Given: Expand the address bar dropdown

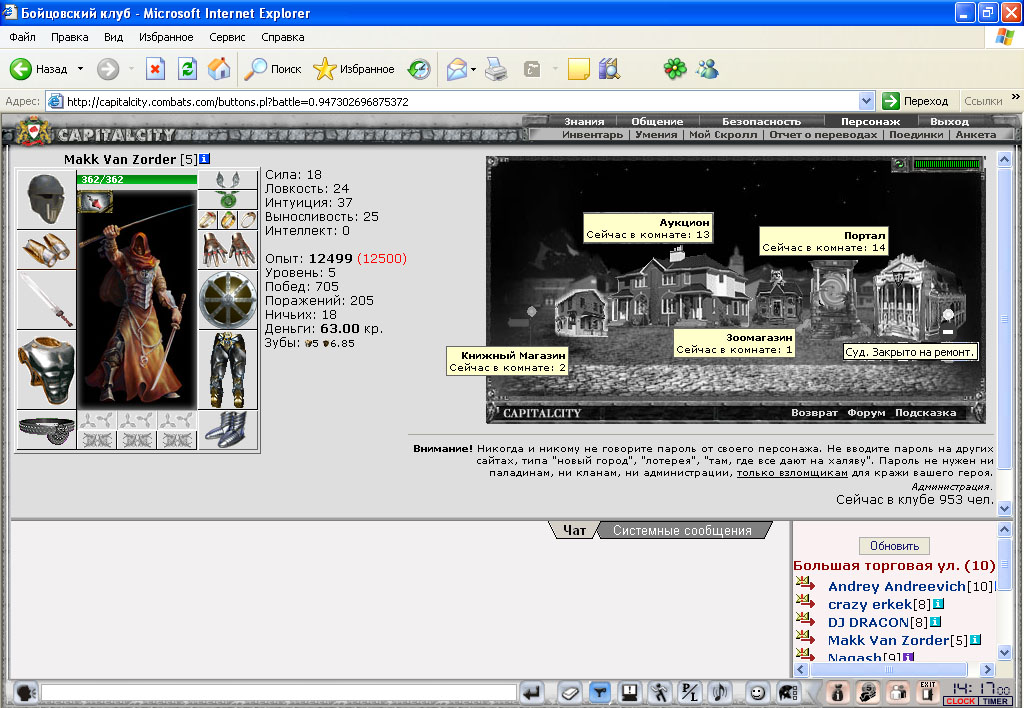Looking at the screenshot, I should pos(866,101).
